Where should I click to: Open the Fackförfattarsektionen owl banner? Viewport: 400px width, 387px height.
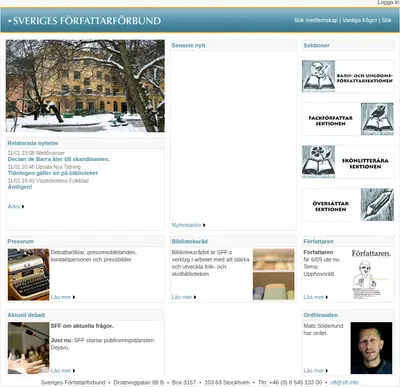[348, 119]
